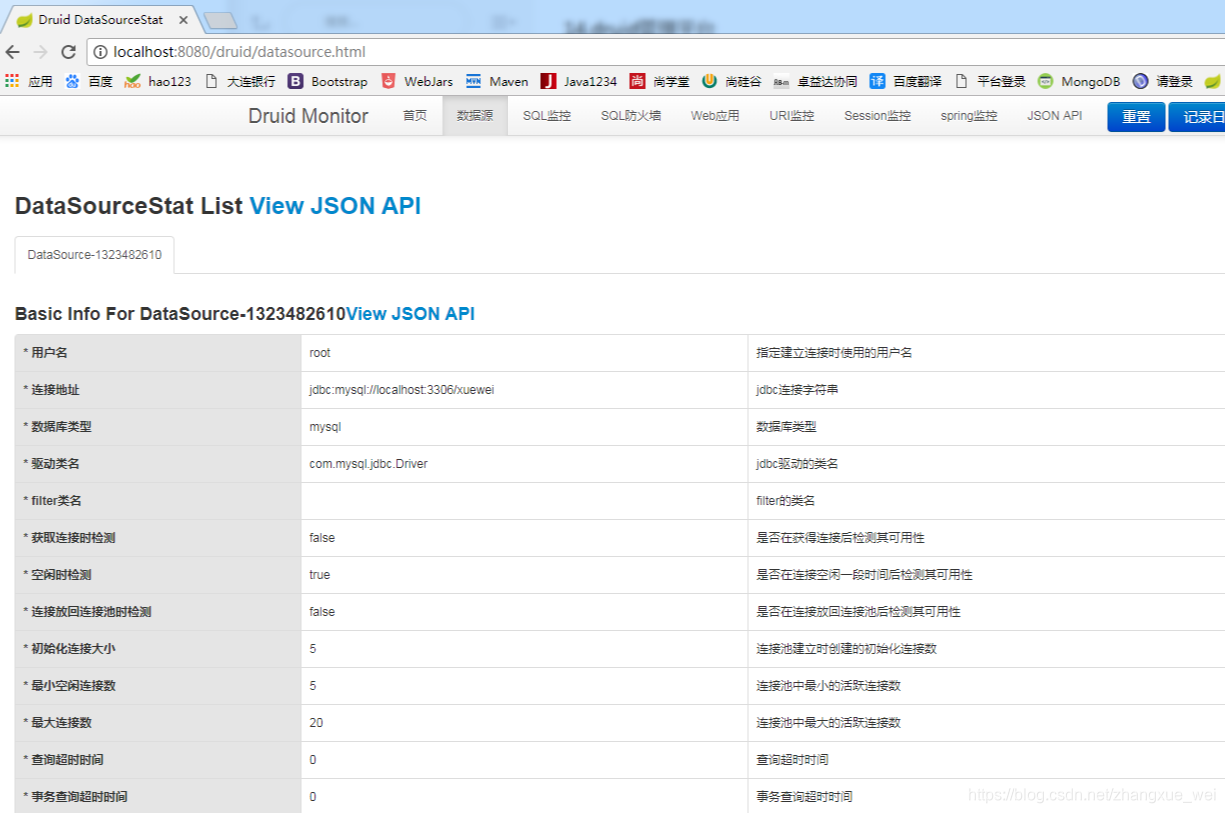
Task: Click the 获取连接时检测 value false
Action: (x=322, y=538)
